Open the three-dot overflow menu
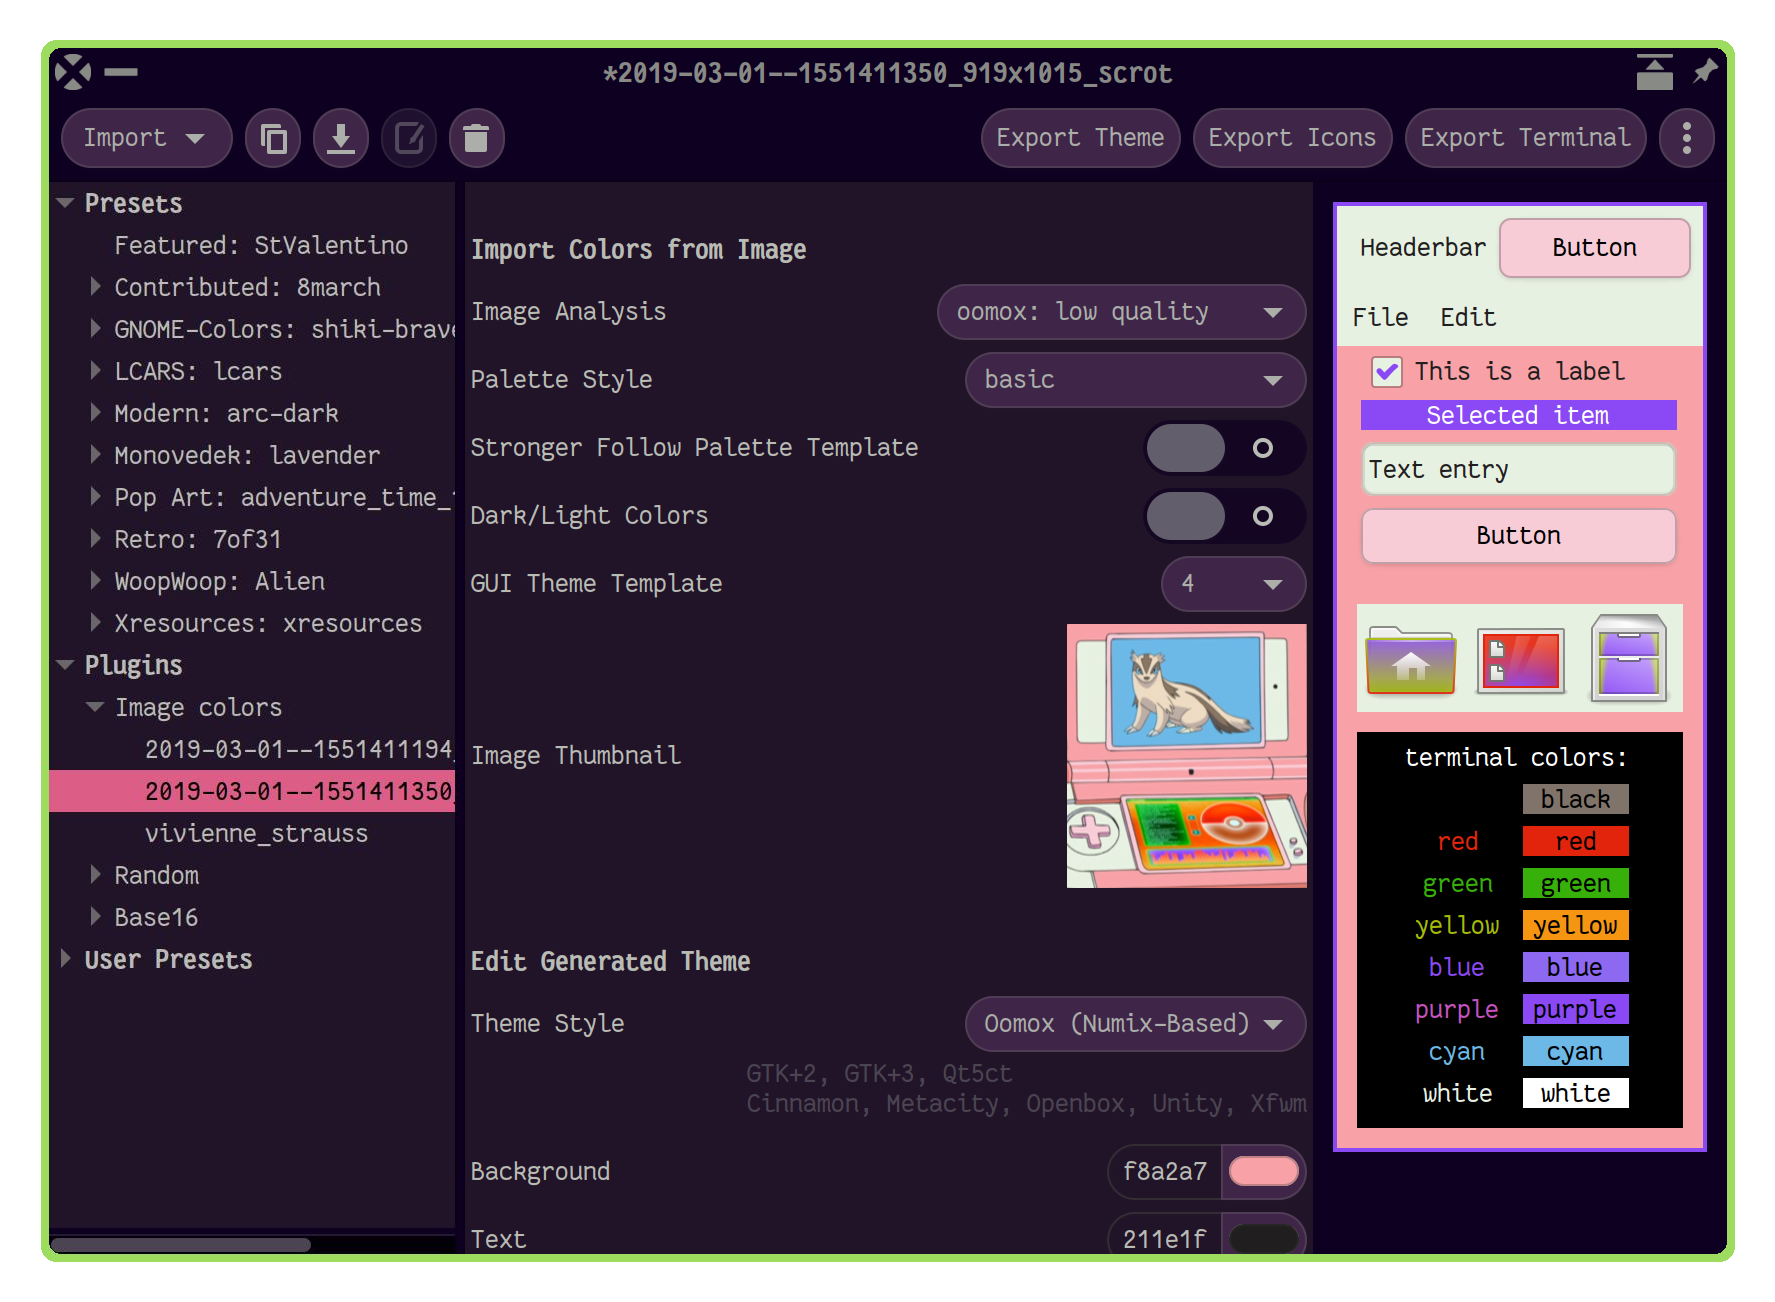Screen dimensions: 1775x1302 tap(1687, 138)
